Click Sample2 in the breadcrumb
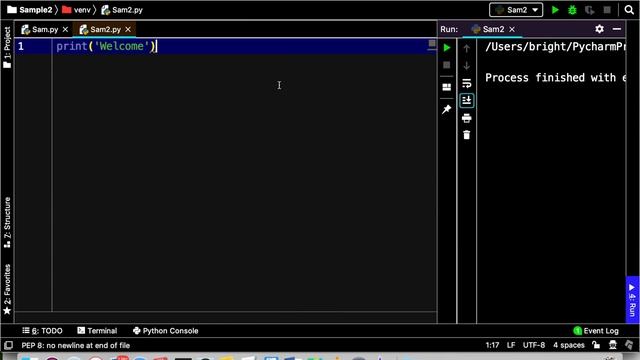Viewport: 640px width, 360px height. click(x=30, y=10)
